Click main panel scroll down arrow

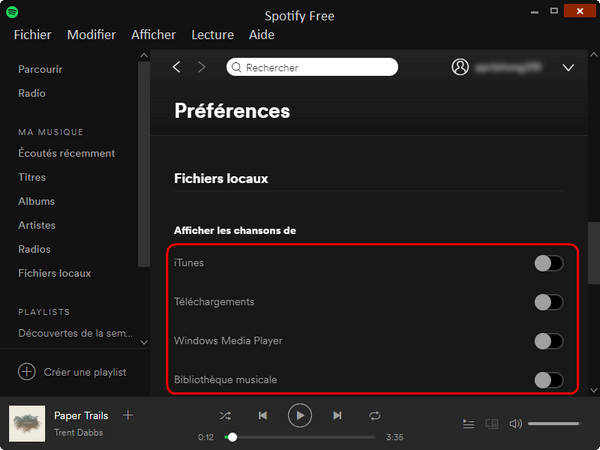click(593, 390)
